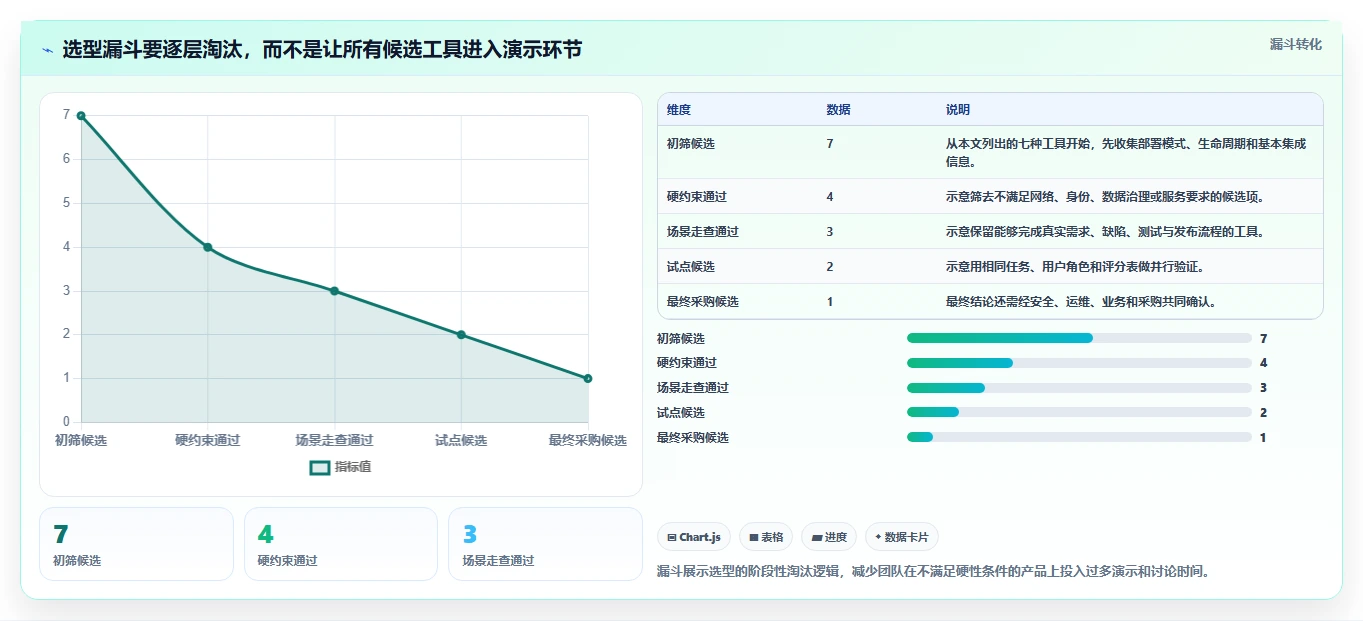Click the lightning icon beside the title
The image size is (1363, 621).
pos(48,50)
